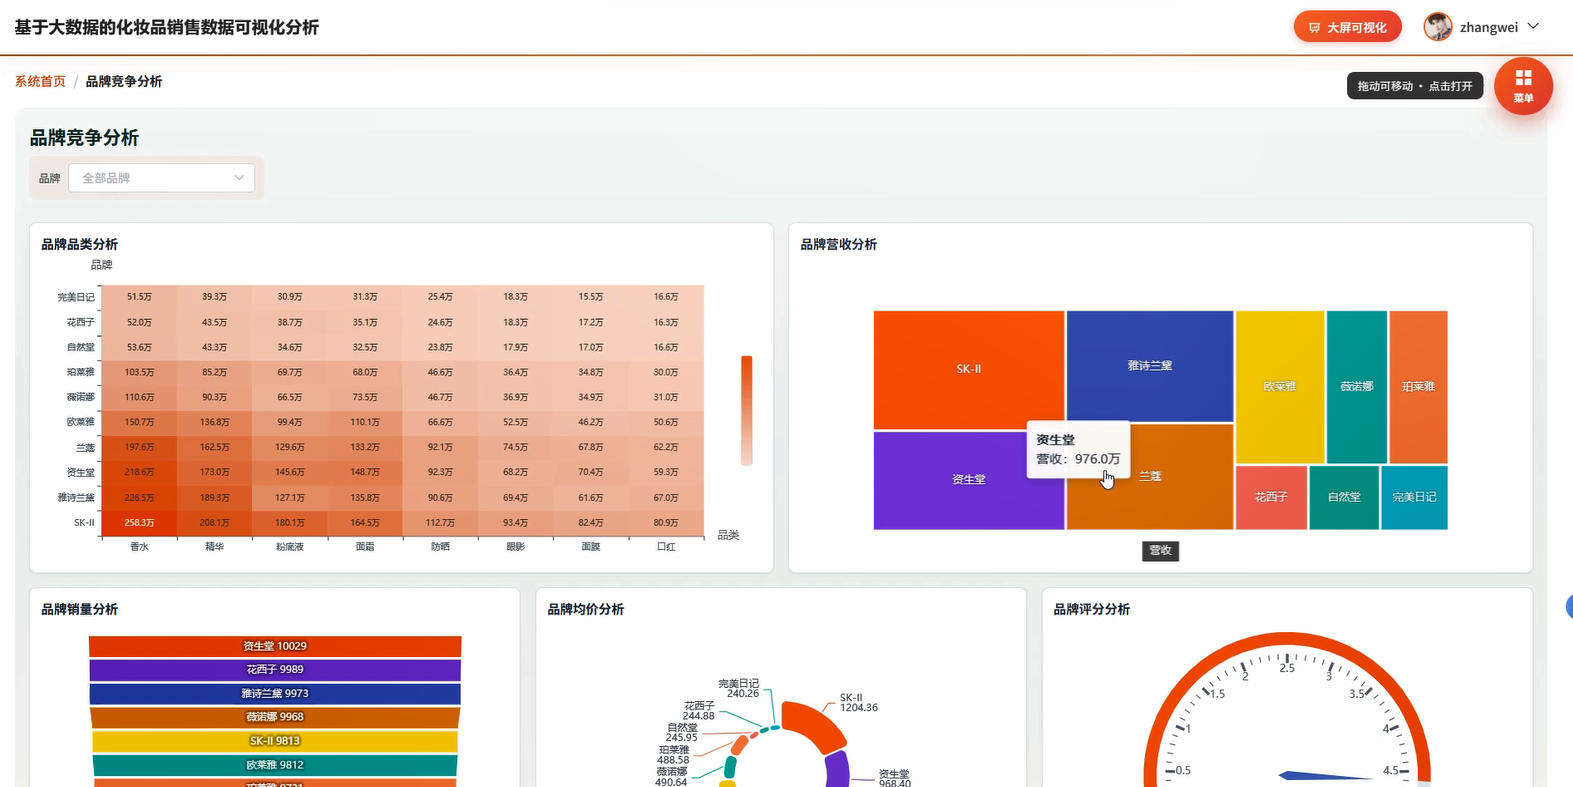Click the 珀莱雅 488.58 donut label
The height and width of the screenshot is (787, 1573).
tap(673, 755)
